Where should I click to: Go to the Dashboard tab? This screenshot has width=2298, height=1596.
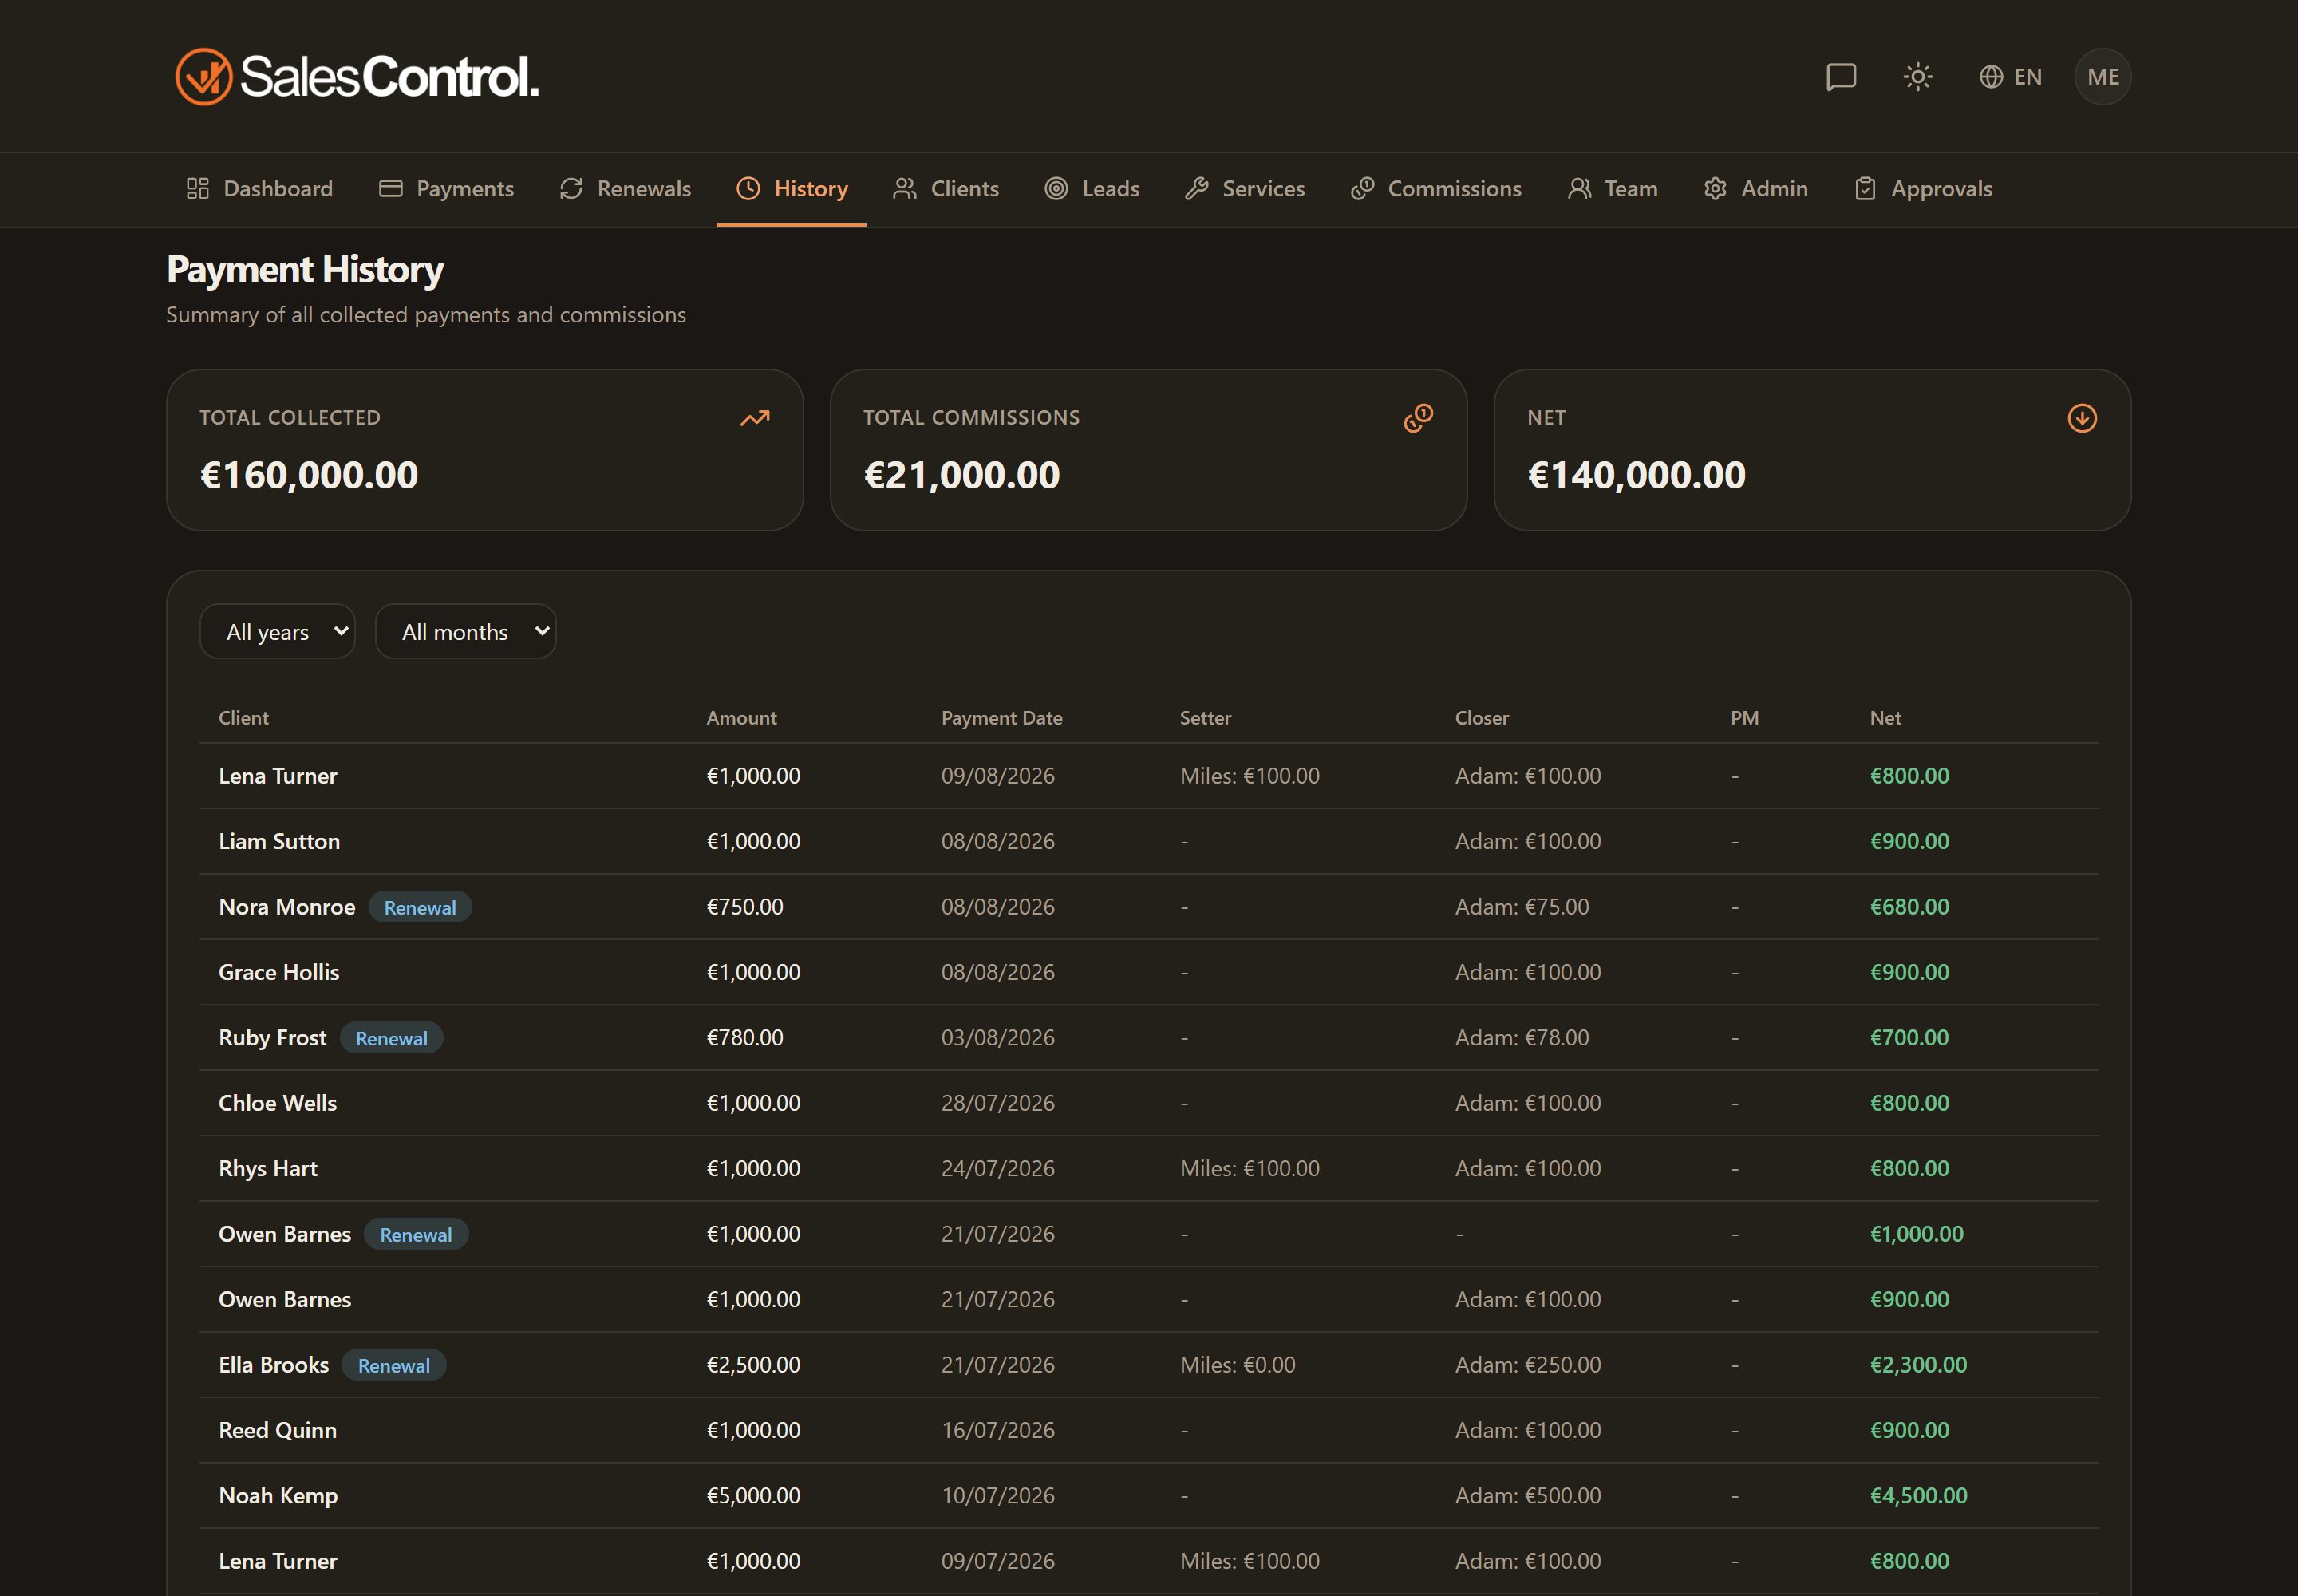(259, 189)
